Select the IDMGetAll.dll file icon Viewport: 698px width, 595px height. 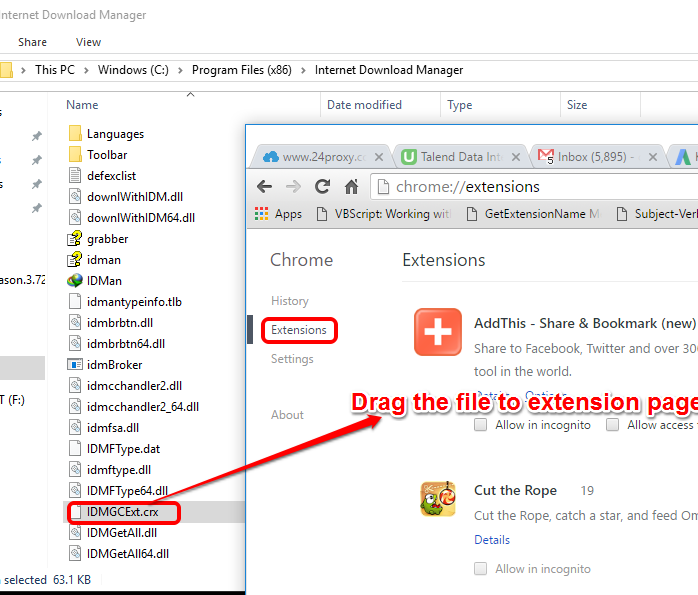point(75,532)
